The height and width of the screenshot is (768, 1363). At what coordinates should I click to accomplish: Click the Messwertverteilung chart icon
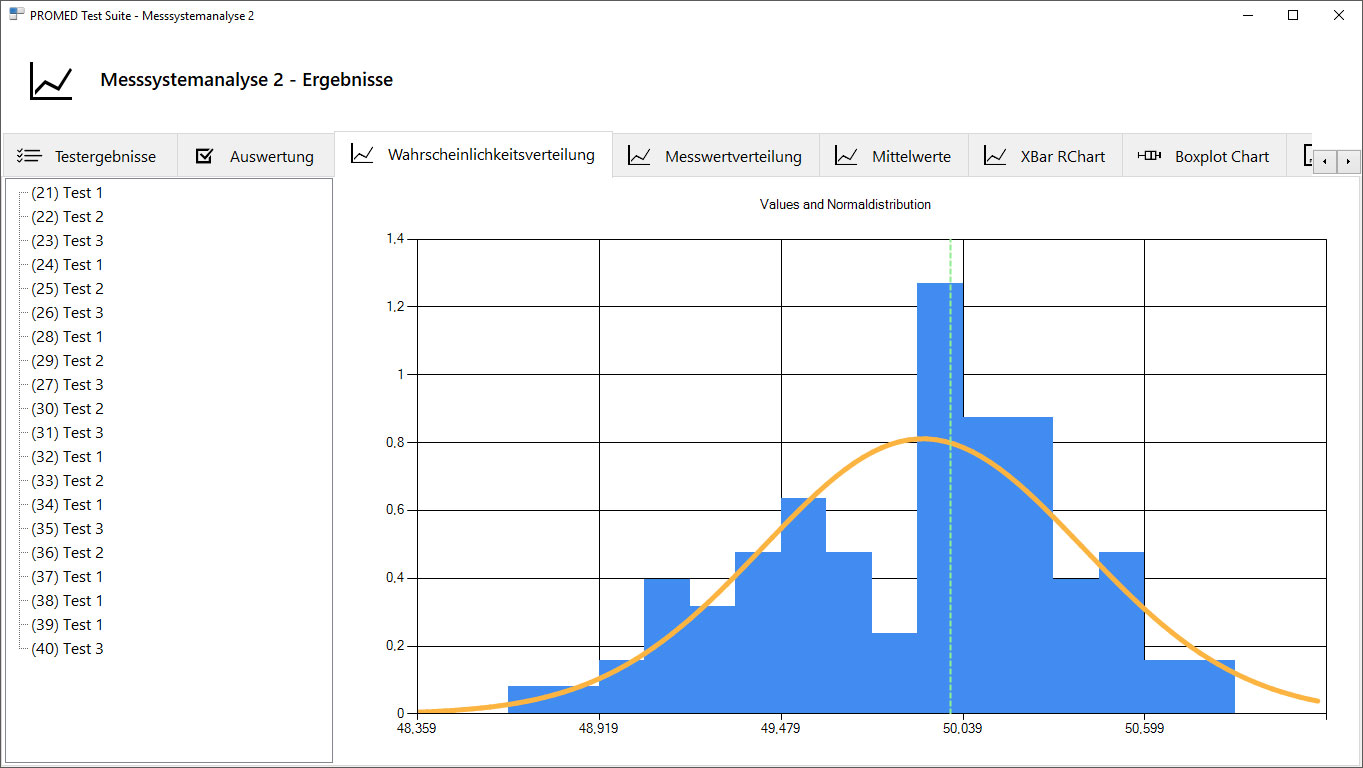[x=639, y=156]
